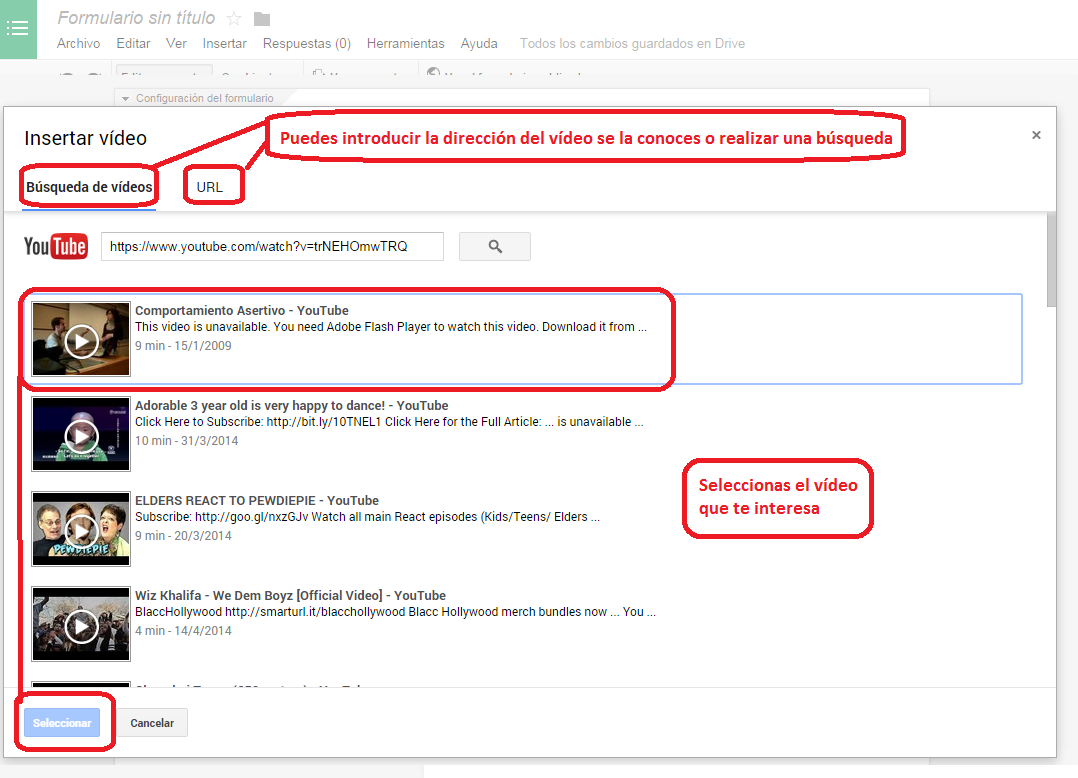This screenshot has width=1078, height=778.
Task: Click the text 9 min - 20/3/2014
Action: click(183, 535)
